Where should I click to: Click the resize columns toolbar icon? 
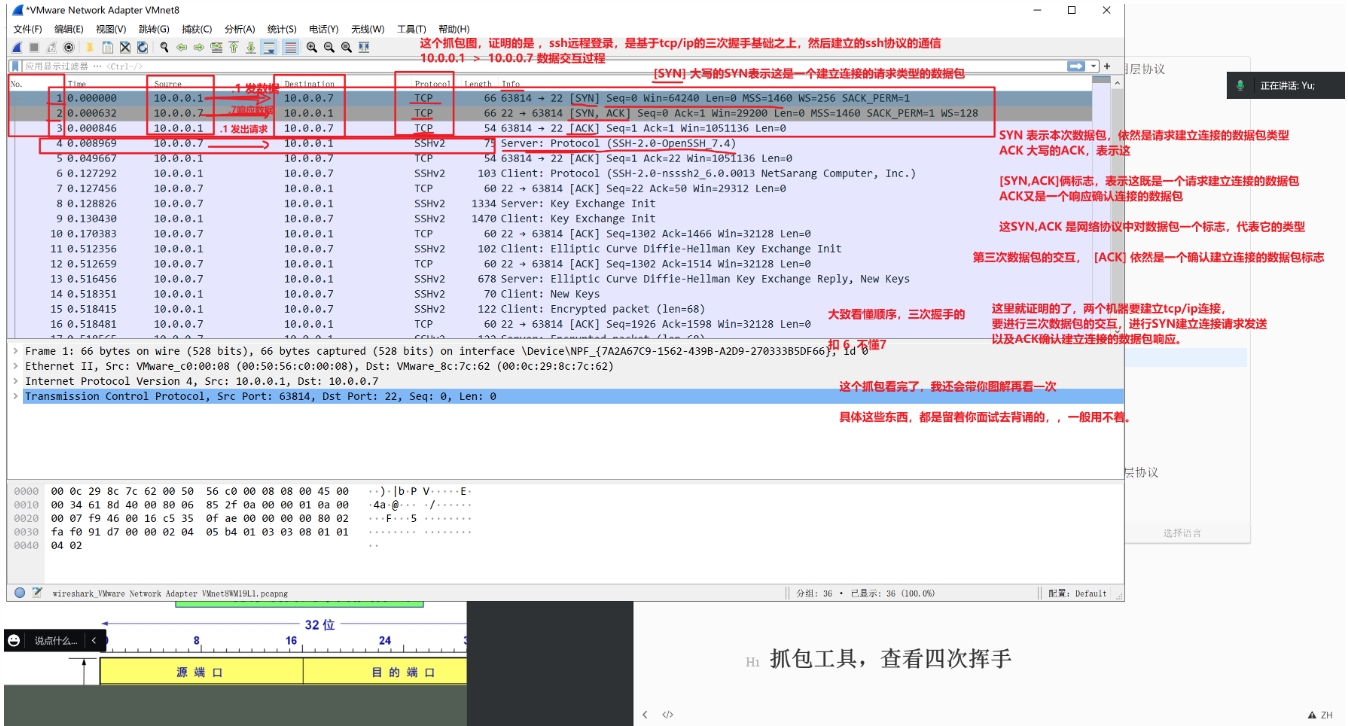364,47
